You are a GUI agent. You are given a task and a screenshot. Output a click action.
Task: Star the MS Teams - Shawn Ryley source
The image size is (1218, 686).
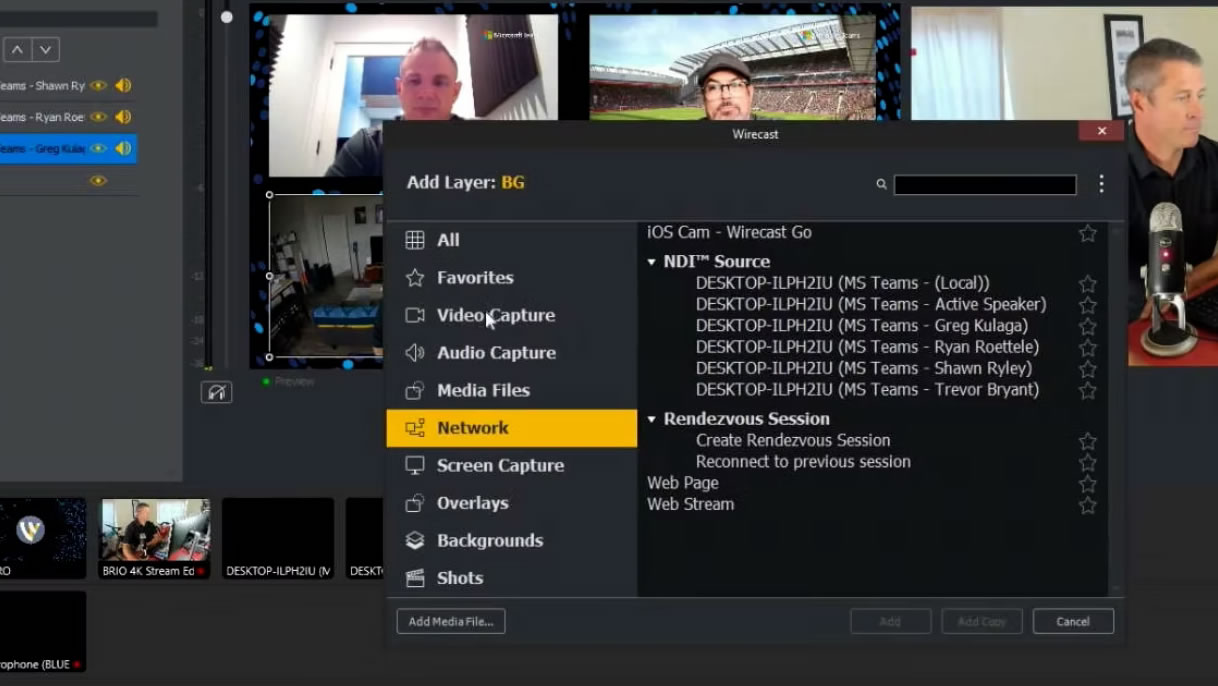[x=1088, y=369]
